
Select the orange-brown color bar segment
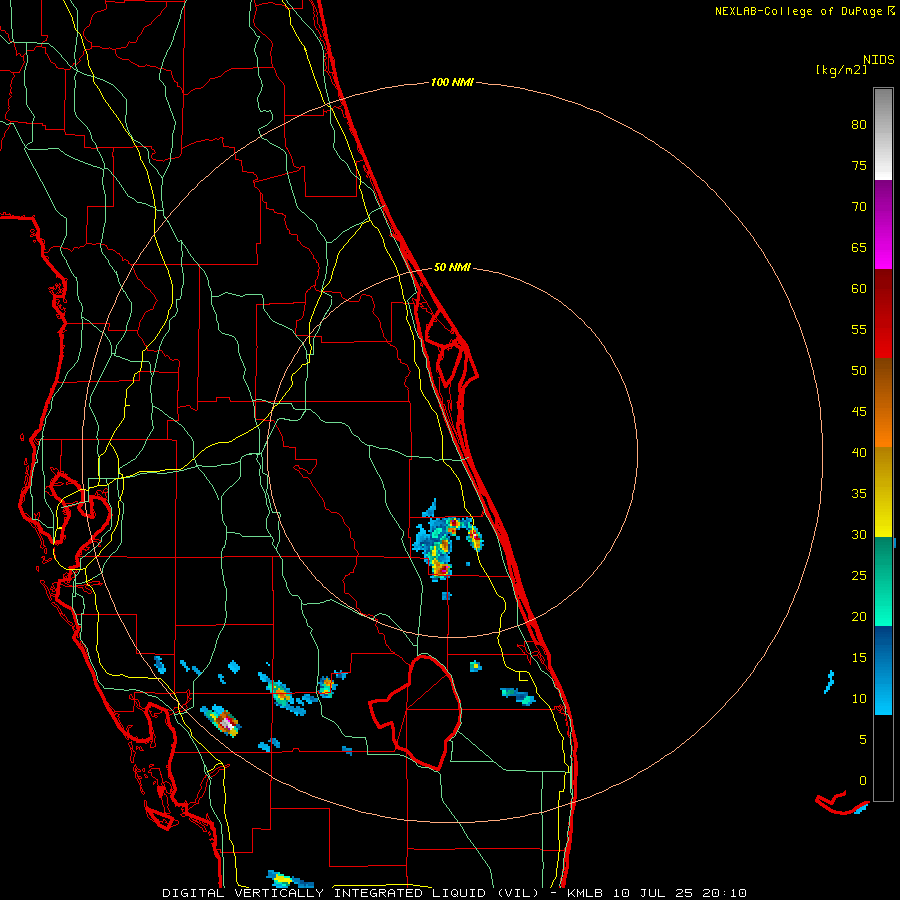(x=883, y=403)
